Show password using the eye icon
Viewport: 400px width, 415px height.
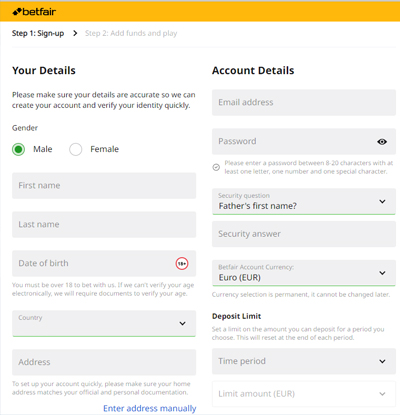382,142
